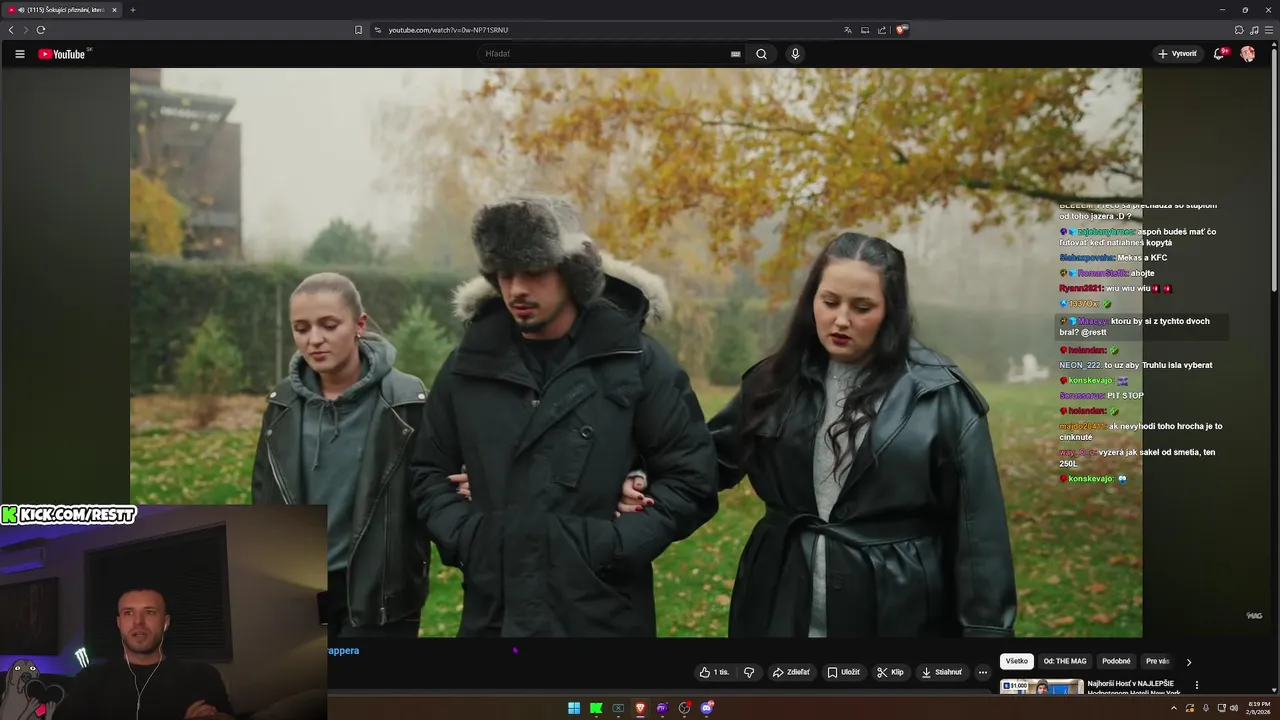Click the translate page icon
1280x720 pixels.
point(848,30)
